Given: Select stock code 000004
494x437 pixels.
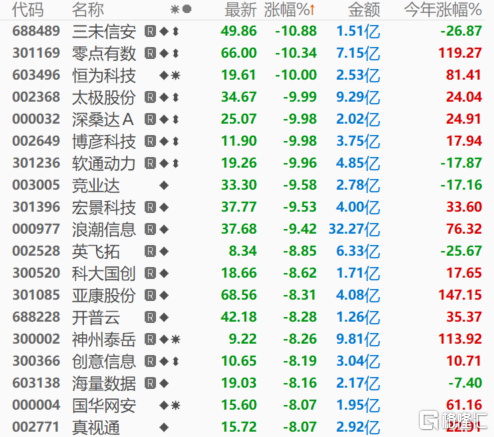Looking at the screenshot, I should pyautogui.click(x=36, y=405).
